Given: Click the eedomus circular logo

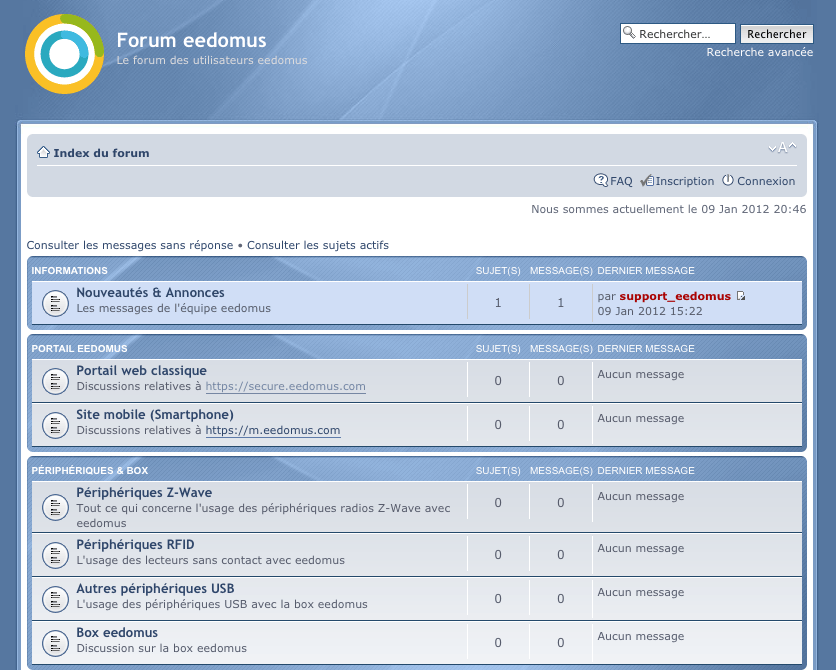Looking at the screenshot, I should pyautogui.click(x=65, y=54).
